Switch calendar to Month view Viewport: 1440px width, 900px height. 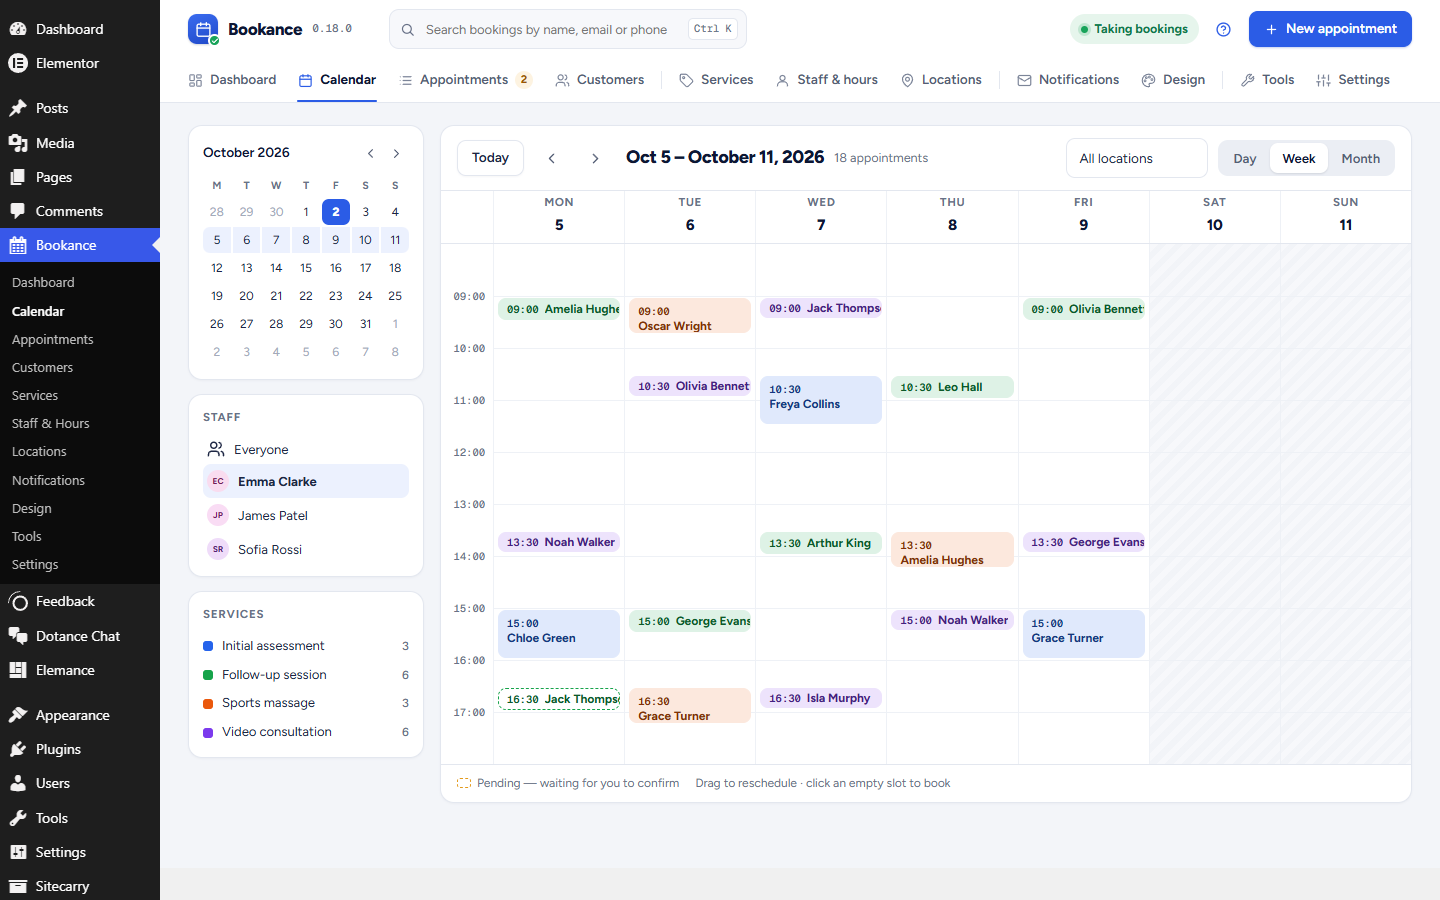click(x=1360, y=158)
